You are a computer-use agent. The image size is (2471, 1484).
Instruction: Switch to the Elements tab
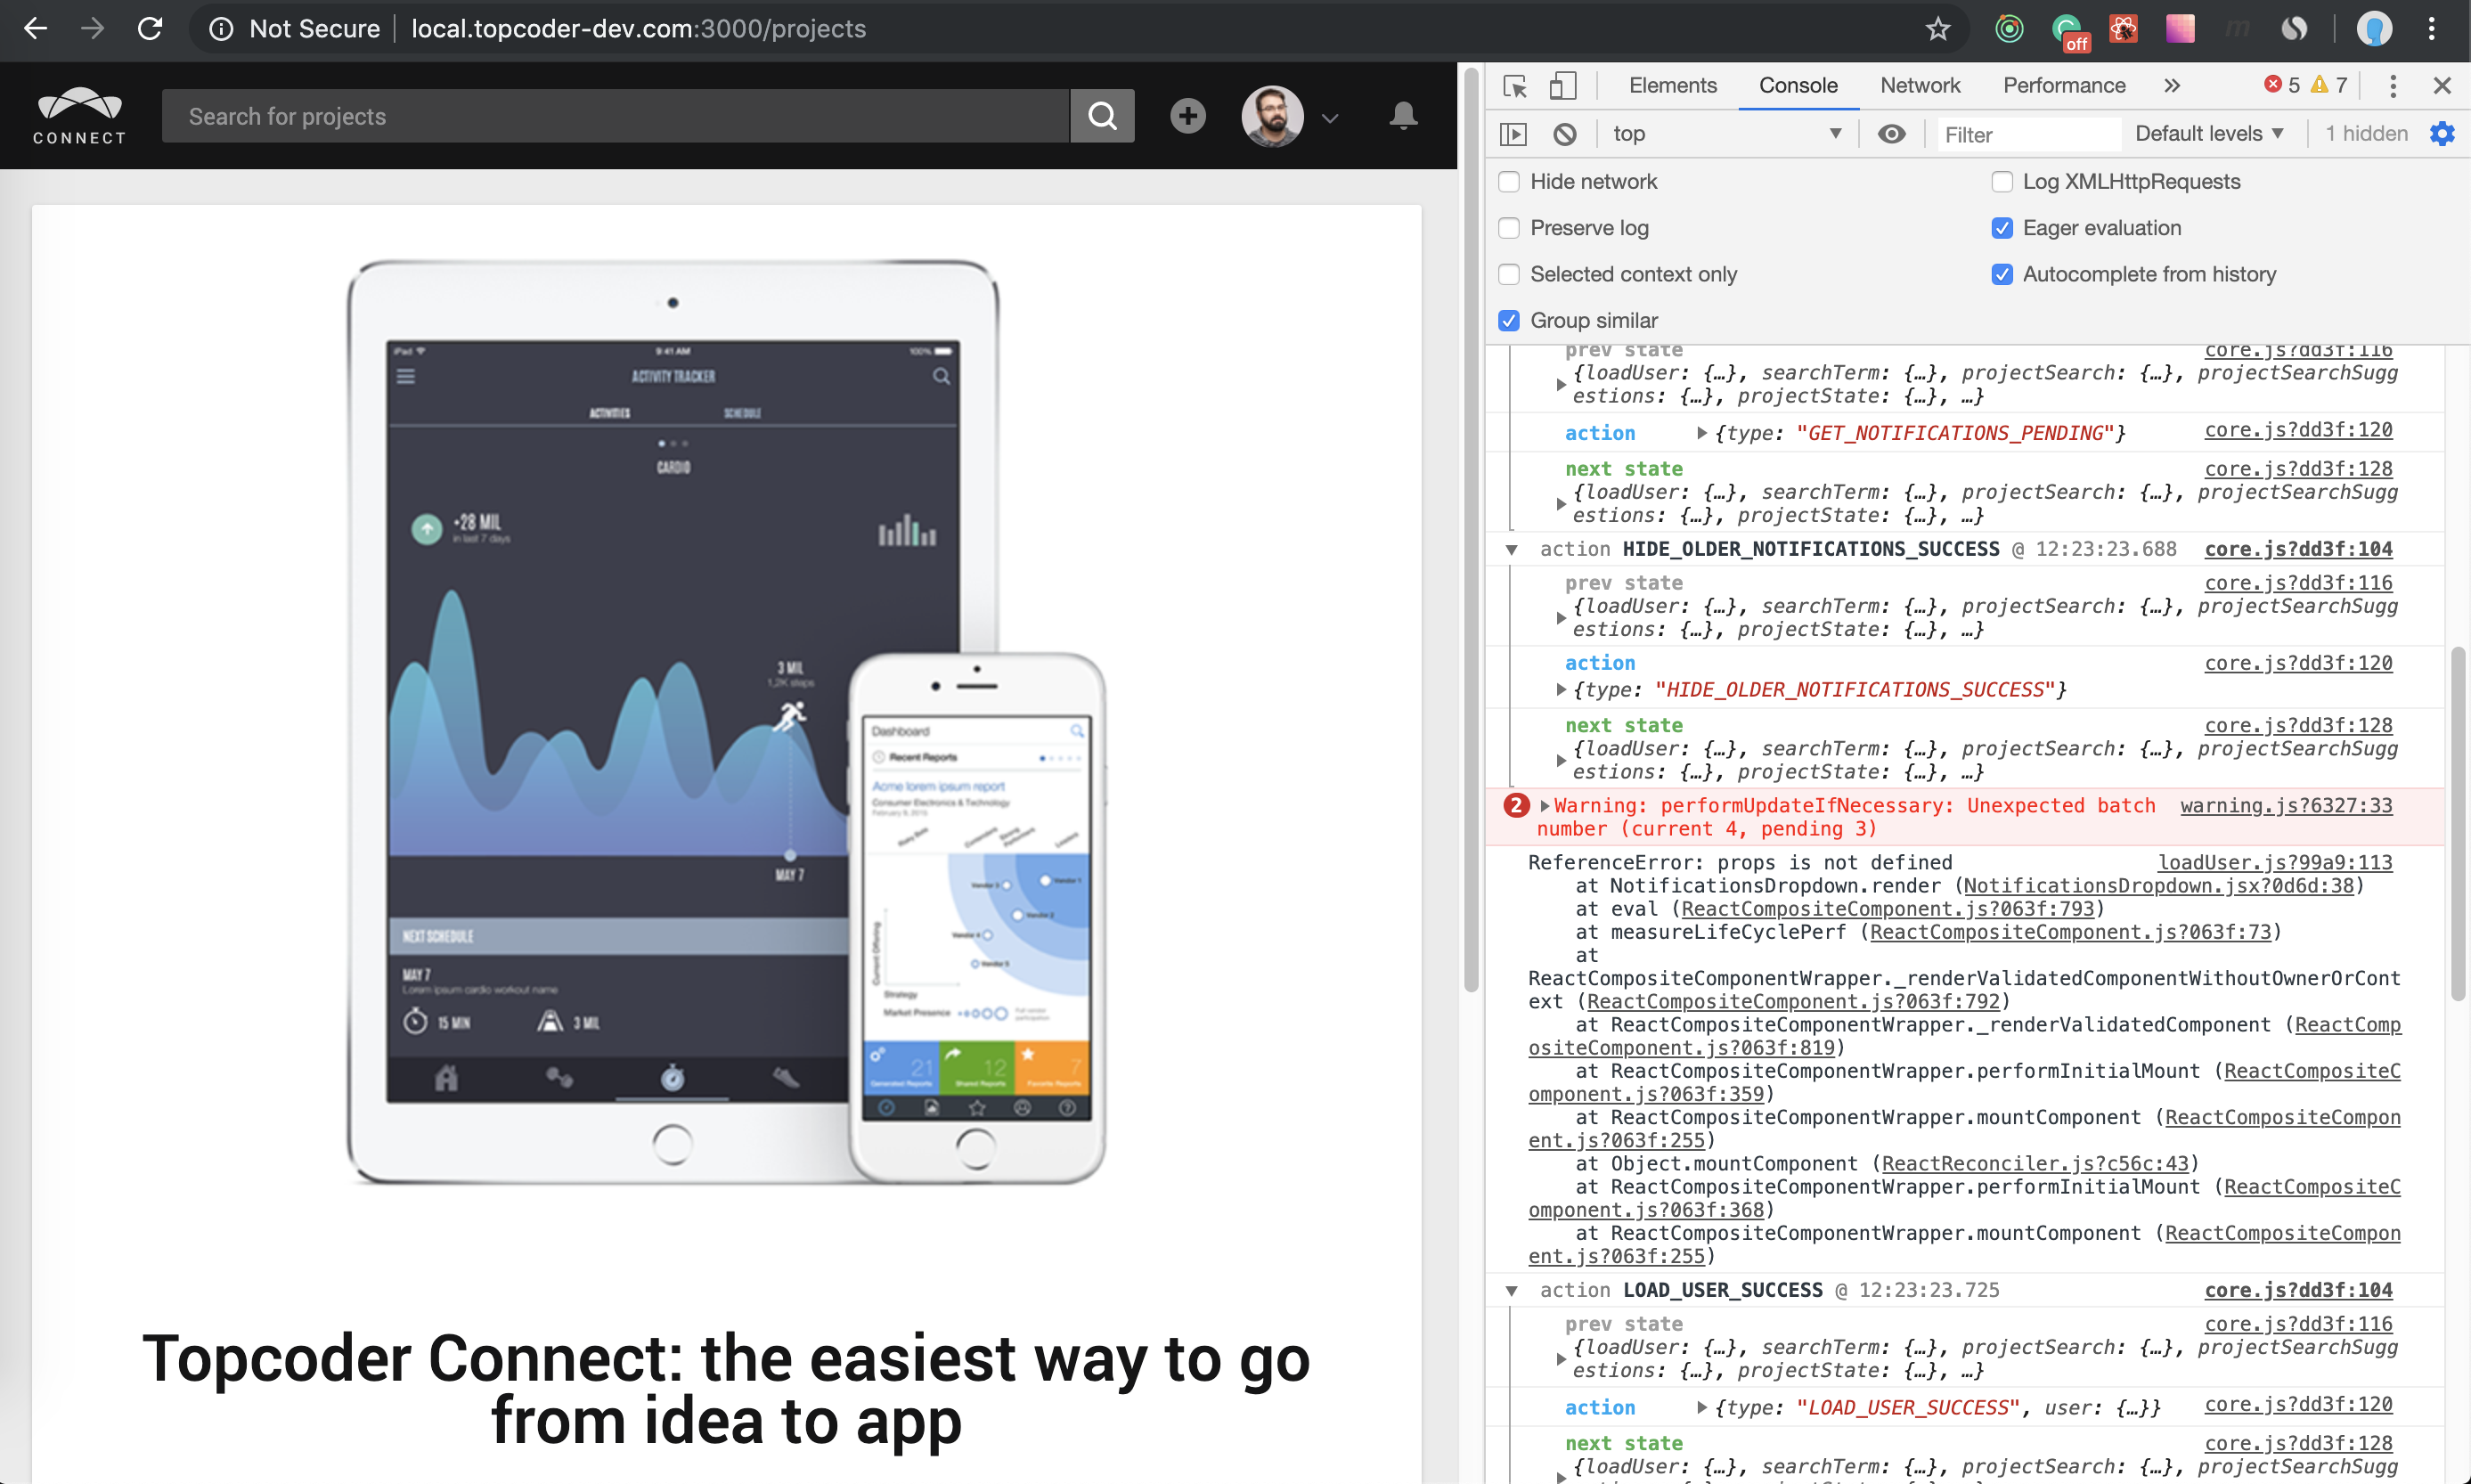pos(1672,86)
